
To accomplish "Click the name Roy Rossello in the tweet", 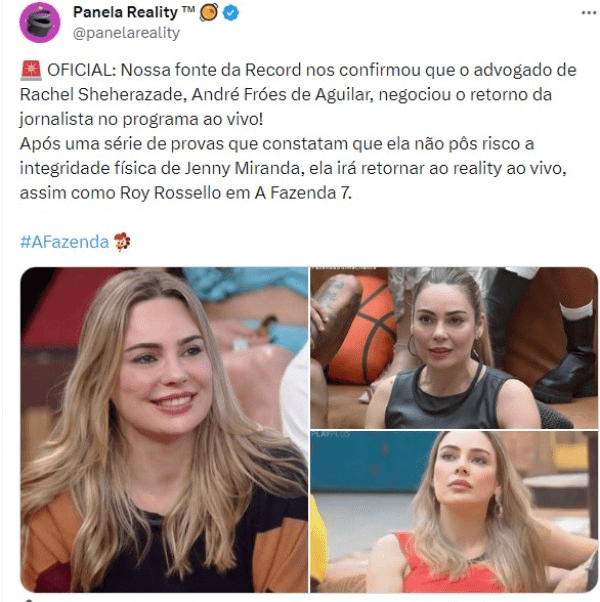I will click(170, 193).
